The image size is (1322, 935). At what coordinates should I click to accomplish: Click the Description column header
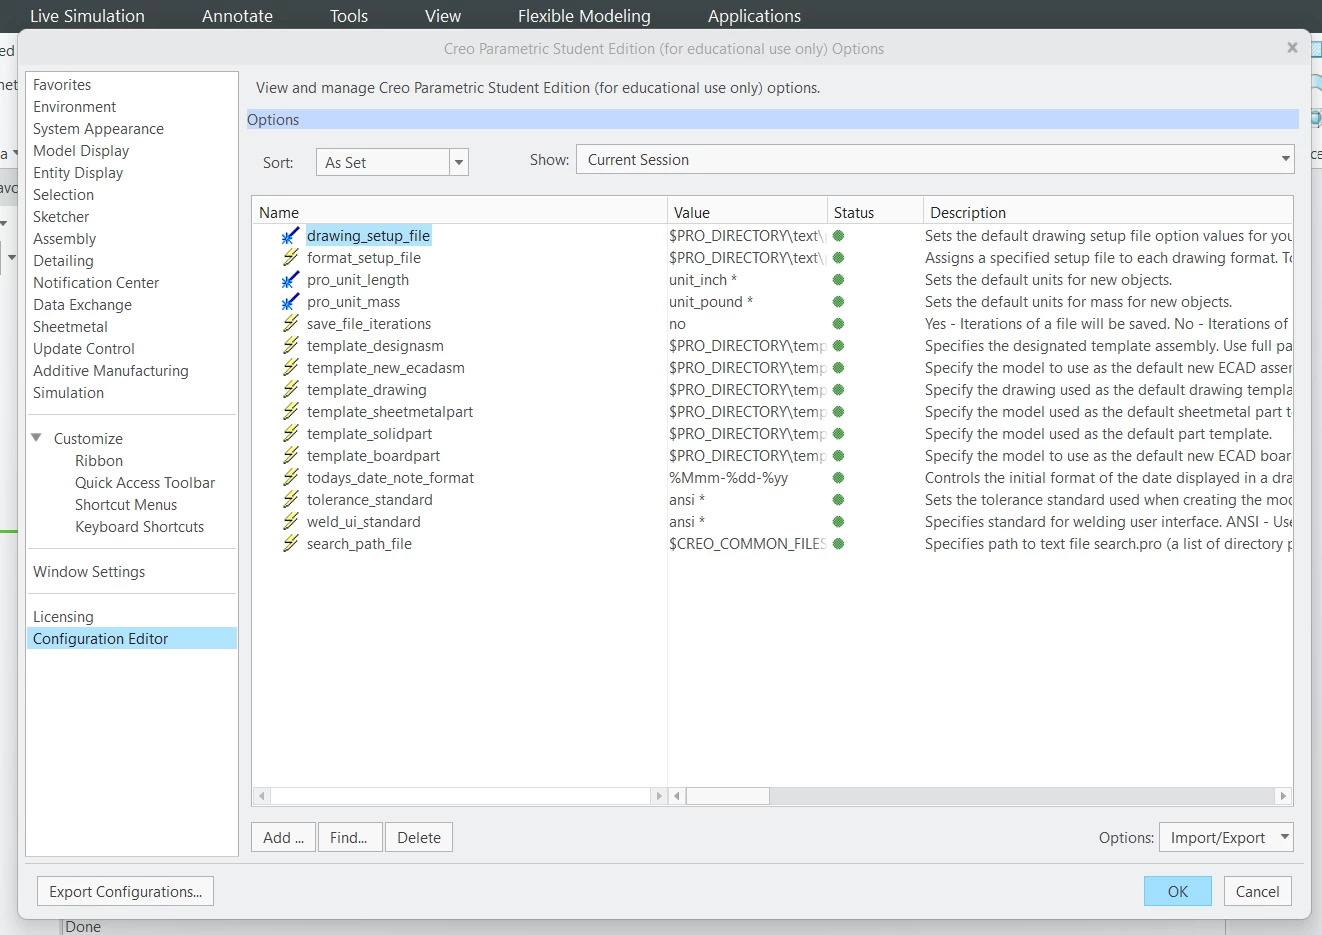click(1108, 212)
